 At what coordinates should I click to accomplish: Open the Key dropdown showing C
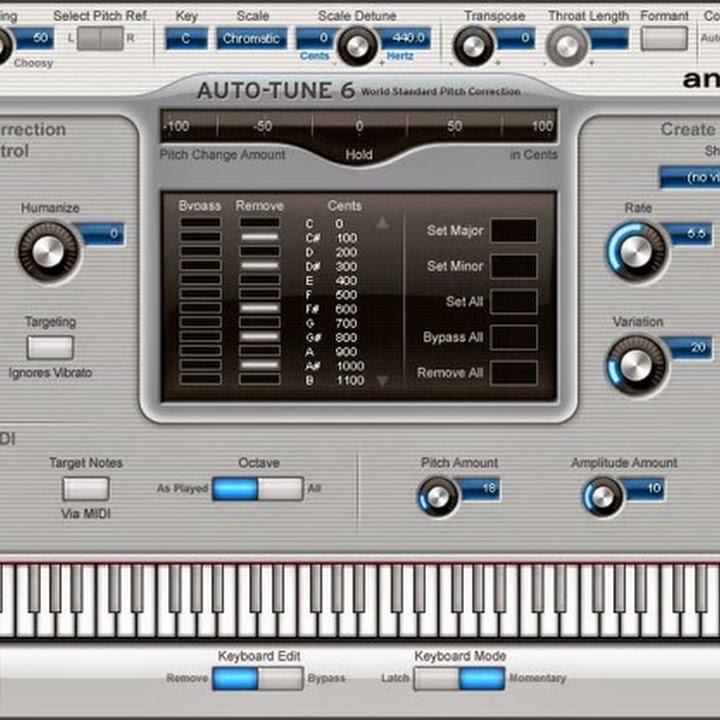(x=186, y=39)
